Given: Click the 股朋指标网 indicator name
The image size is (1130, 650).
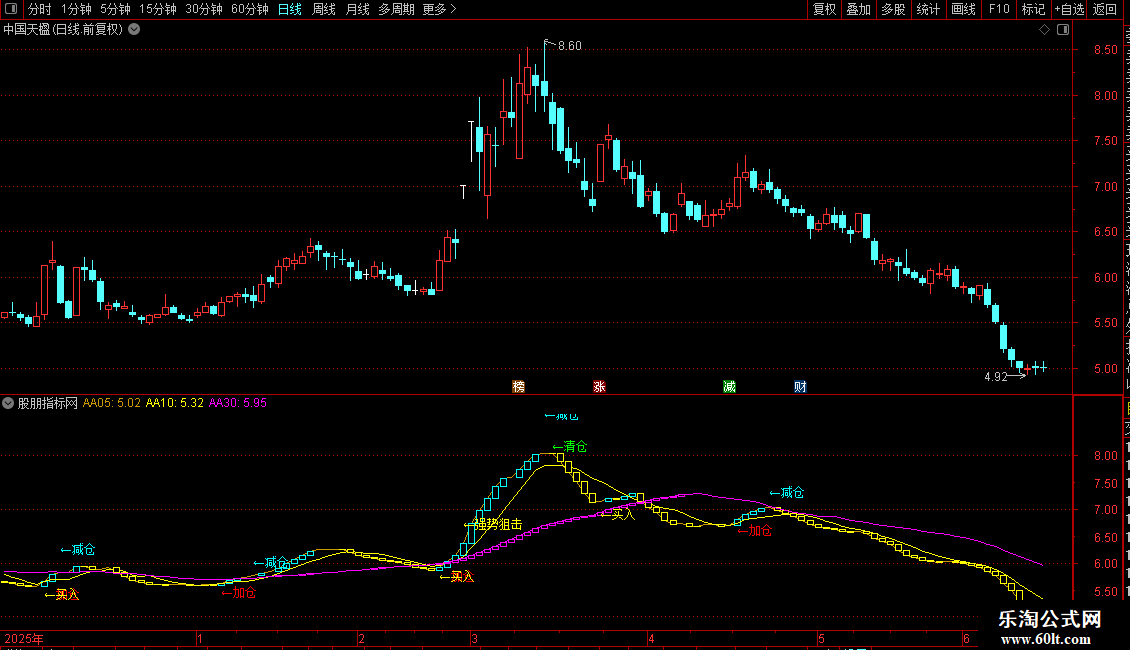Looking at the screenshot, I should point(48,403).
